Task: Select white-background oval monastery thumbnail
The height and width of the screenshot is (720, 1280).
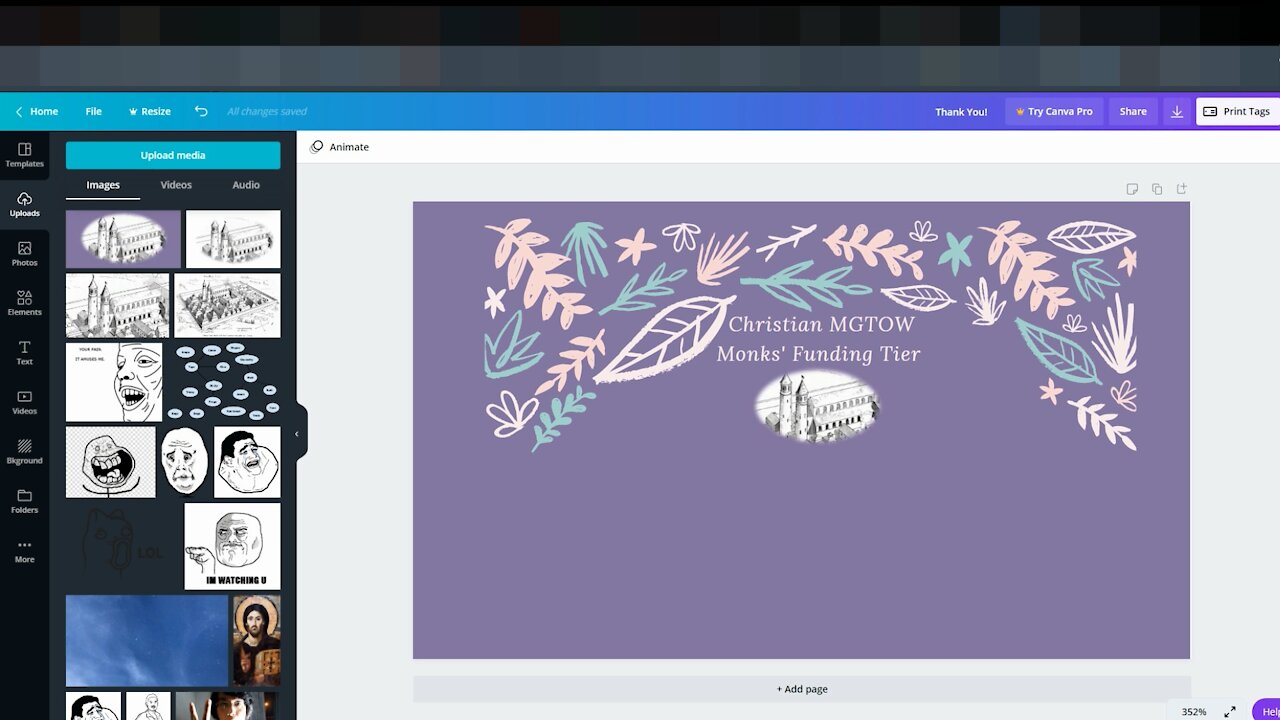Action: [233, 239]
